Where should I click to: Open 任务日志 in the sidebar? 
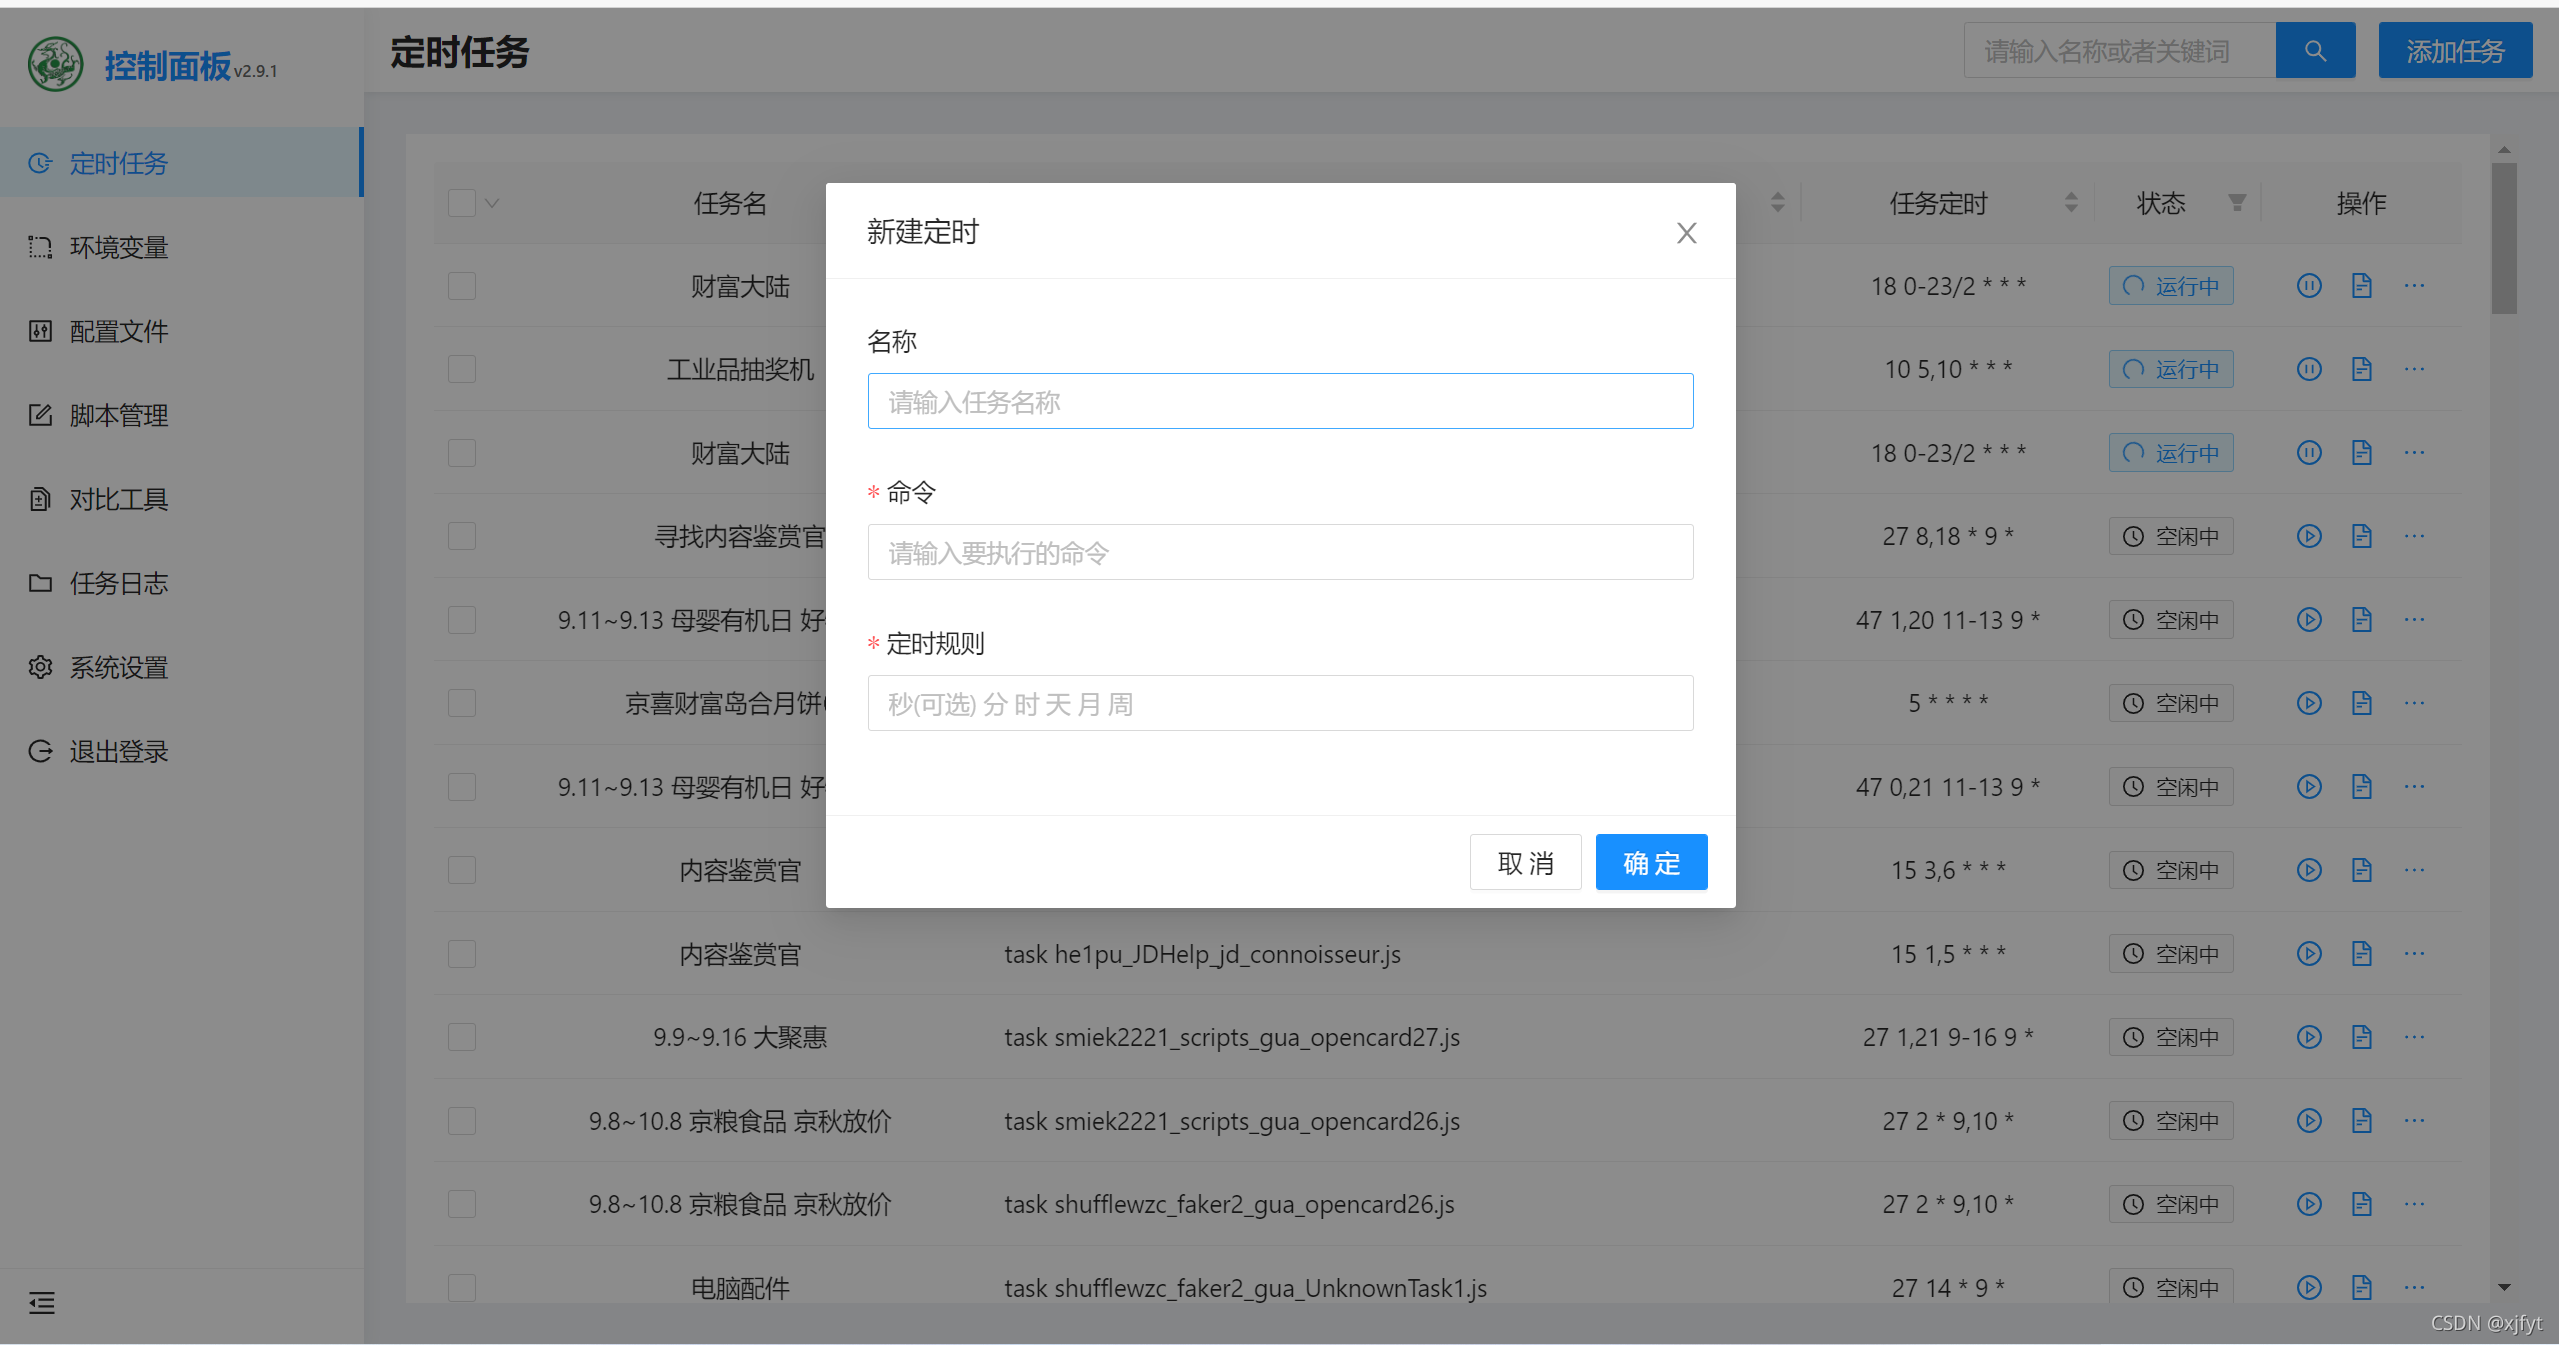180,583
